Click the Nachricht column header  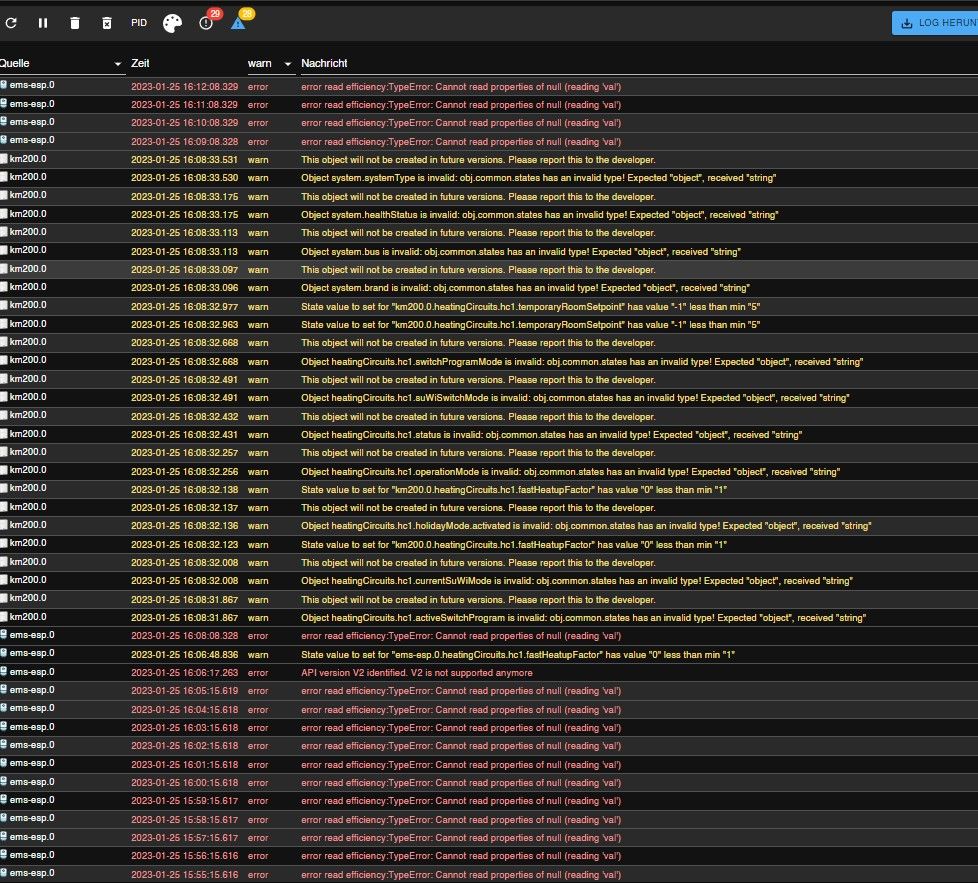click(x=324, y=63)
